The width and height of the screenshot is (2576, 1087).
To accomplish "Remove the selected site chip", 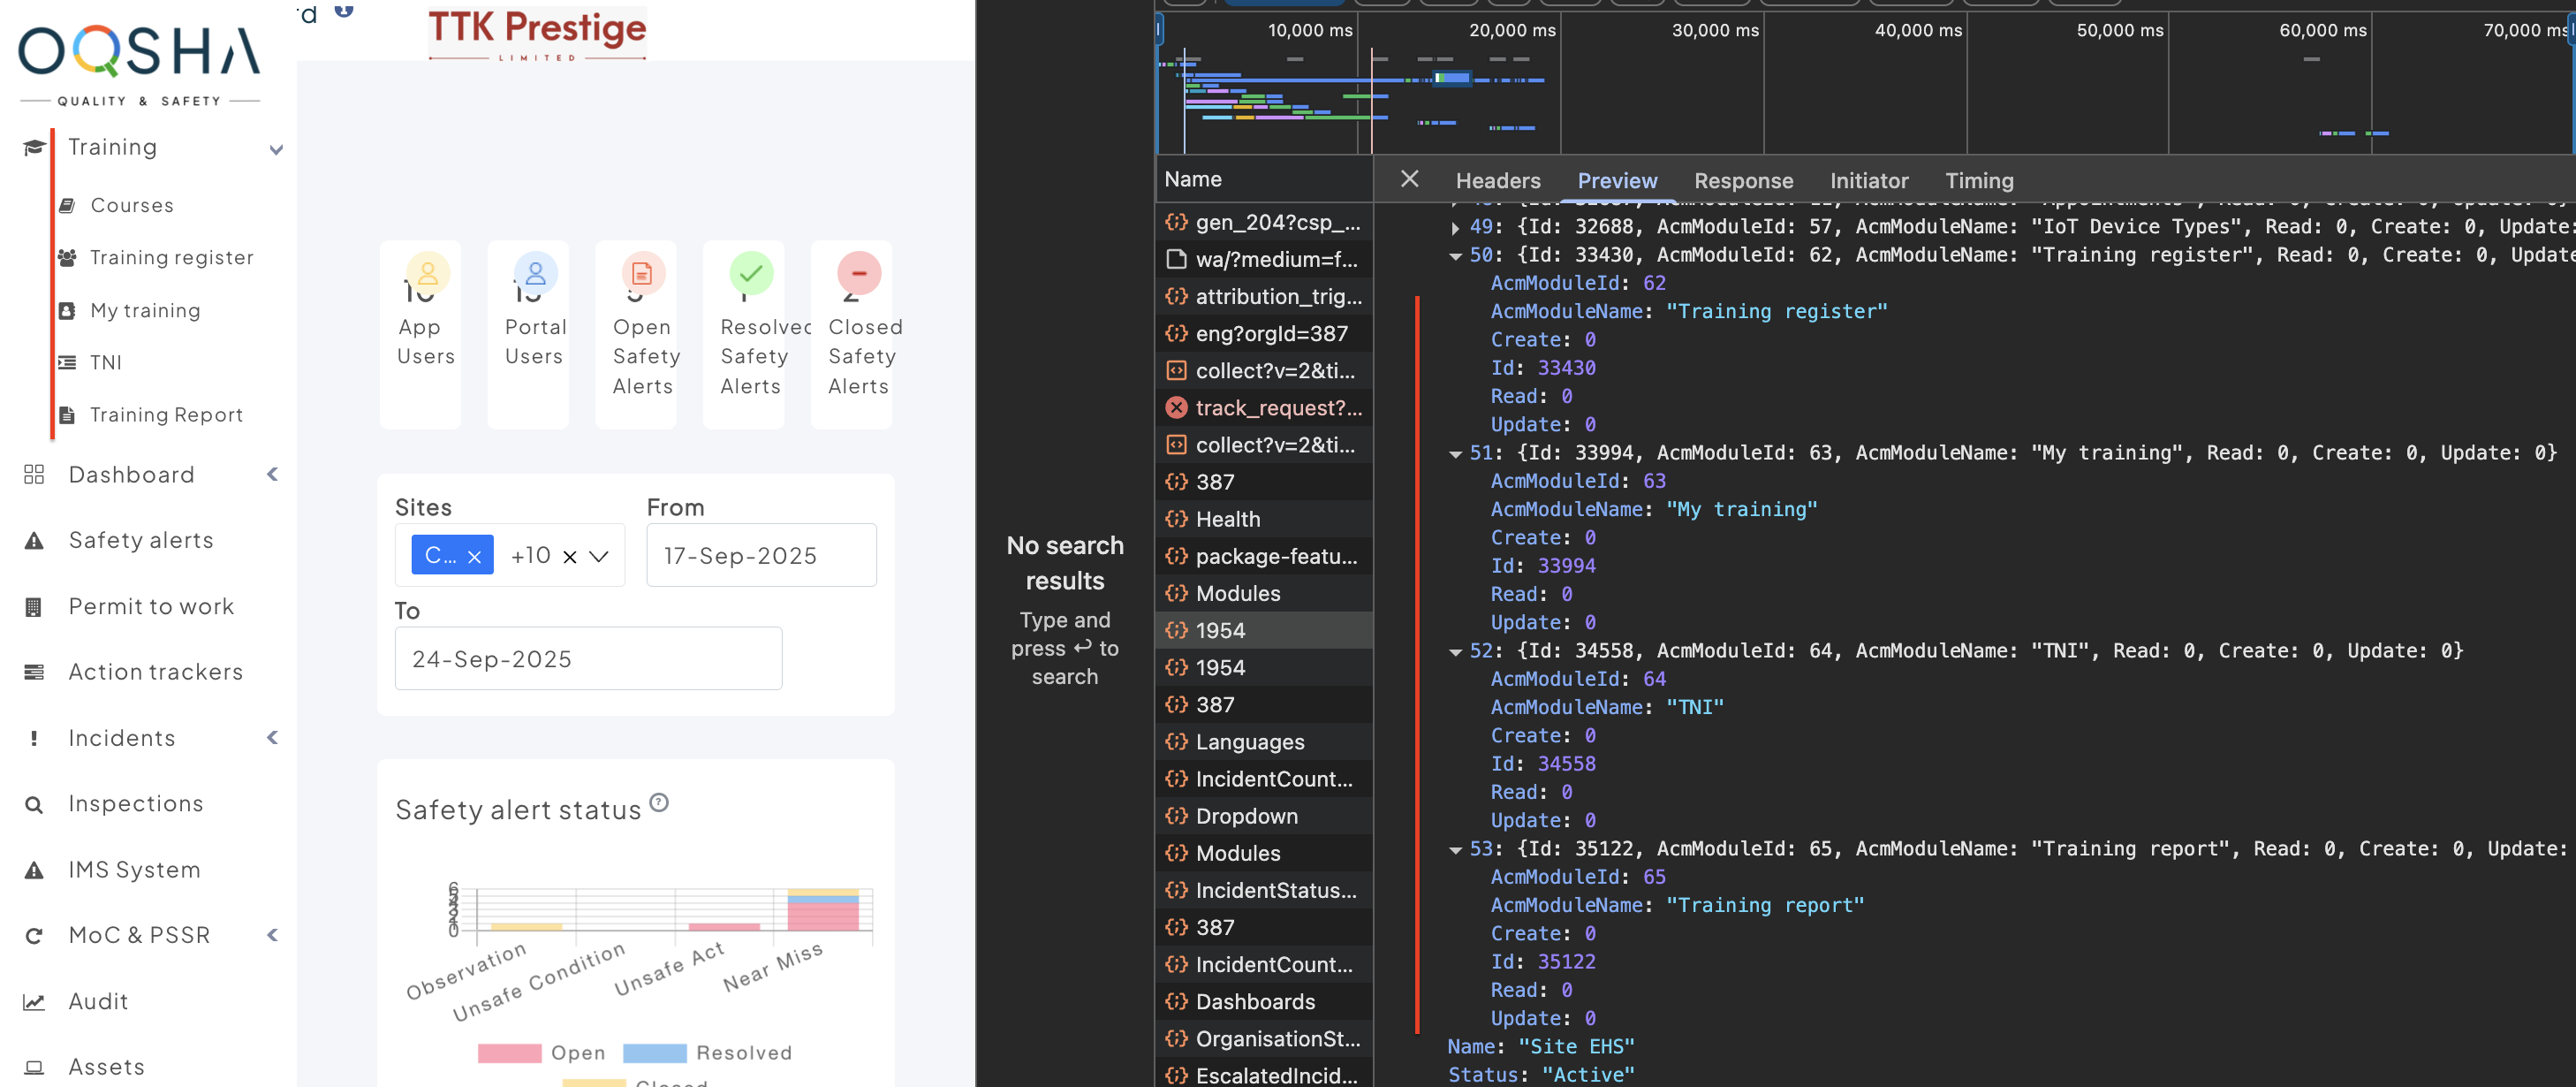I will pyautogui.click(x=475, y=557).
